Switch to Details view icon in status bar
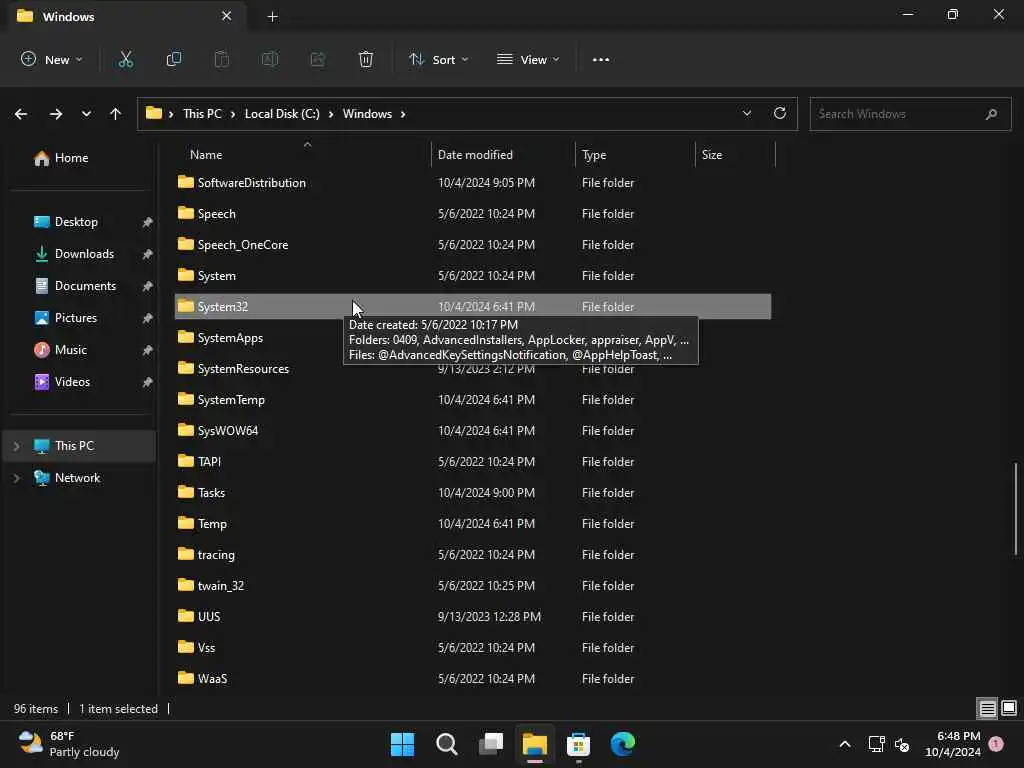Viewport: 1024px width, 768px height. coord(987,708)
